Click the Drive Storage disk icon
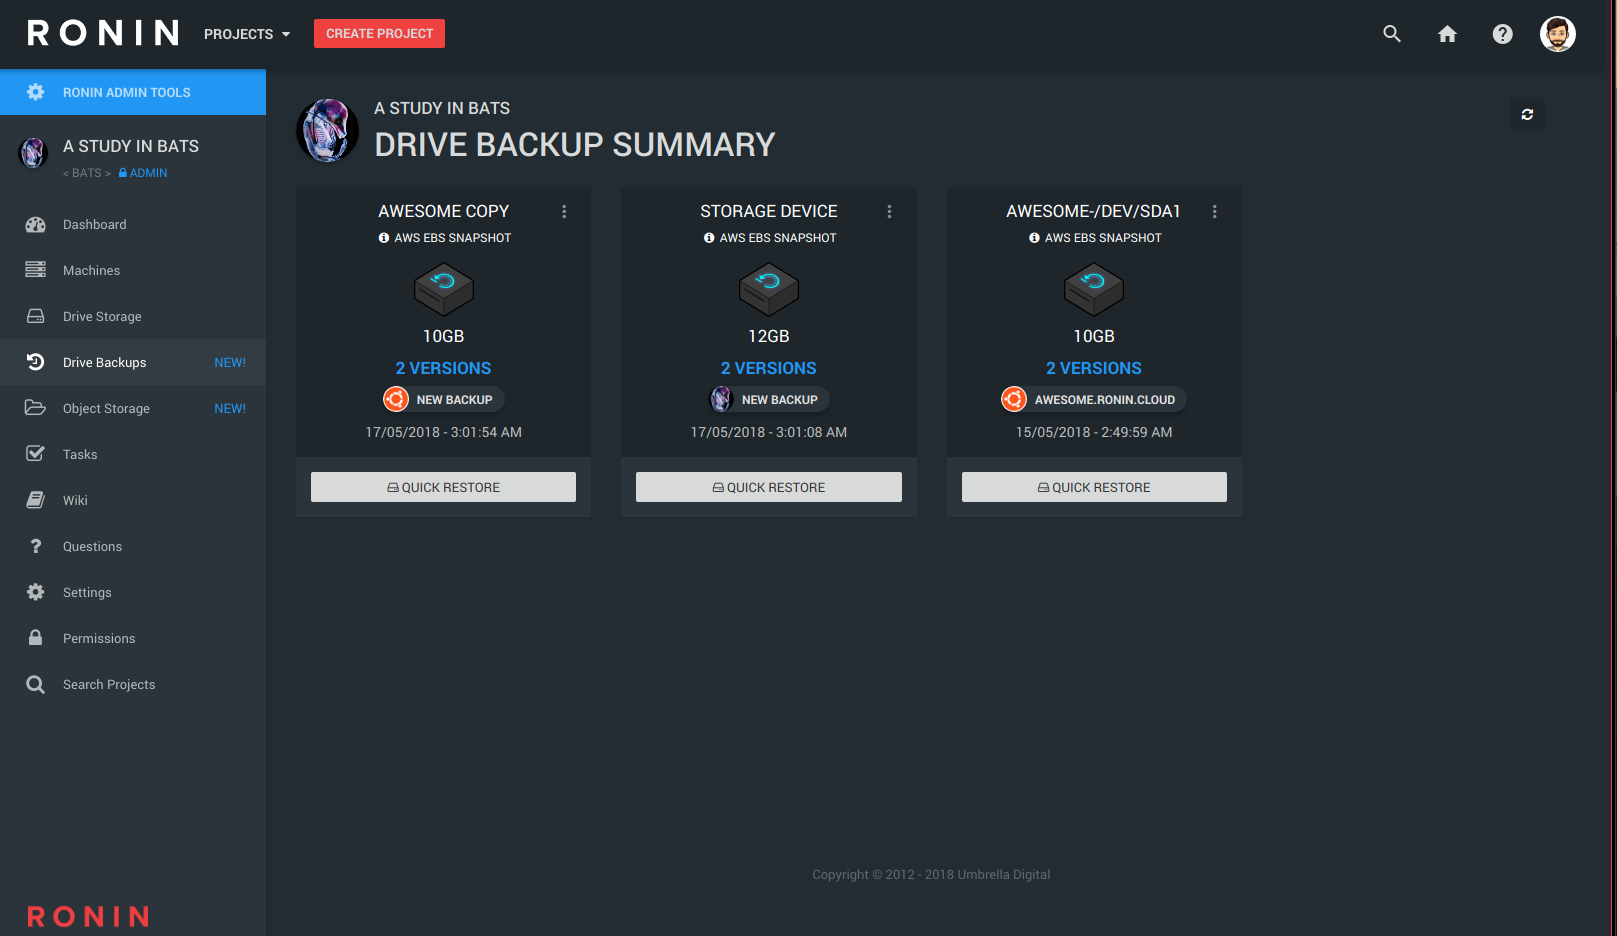The width and height of the screenshot is (1617, 936). point(35,316)
